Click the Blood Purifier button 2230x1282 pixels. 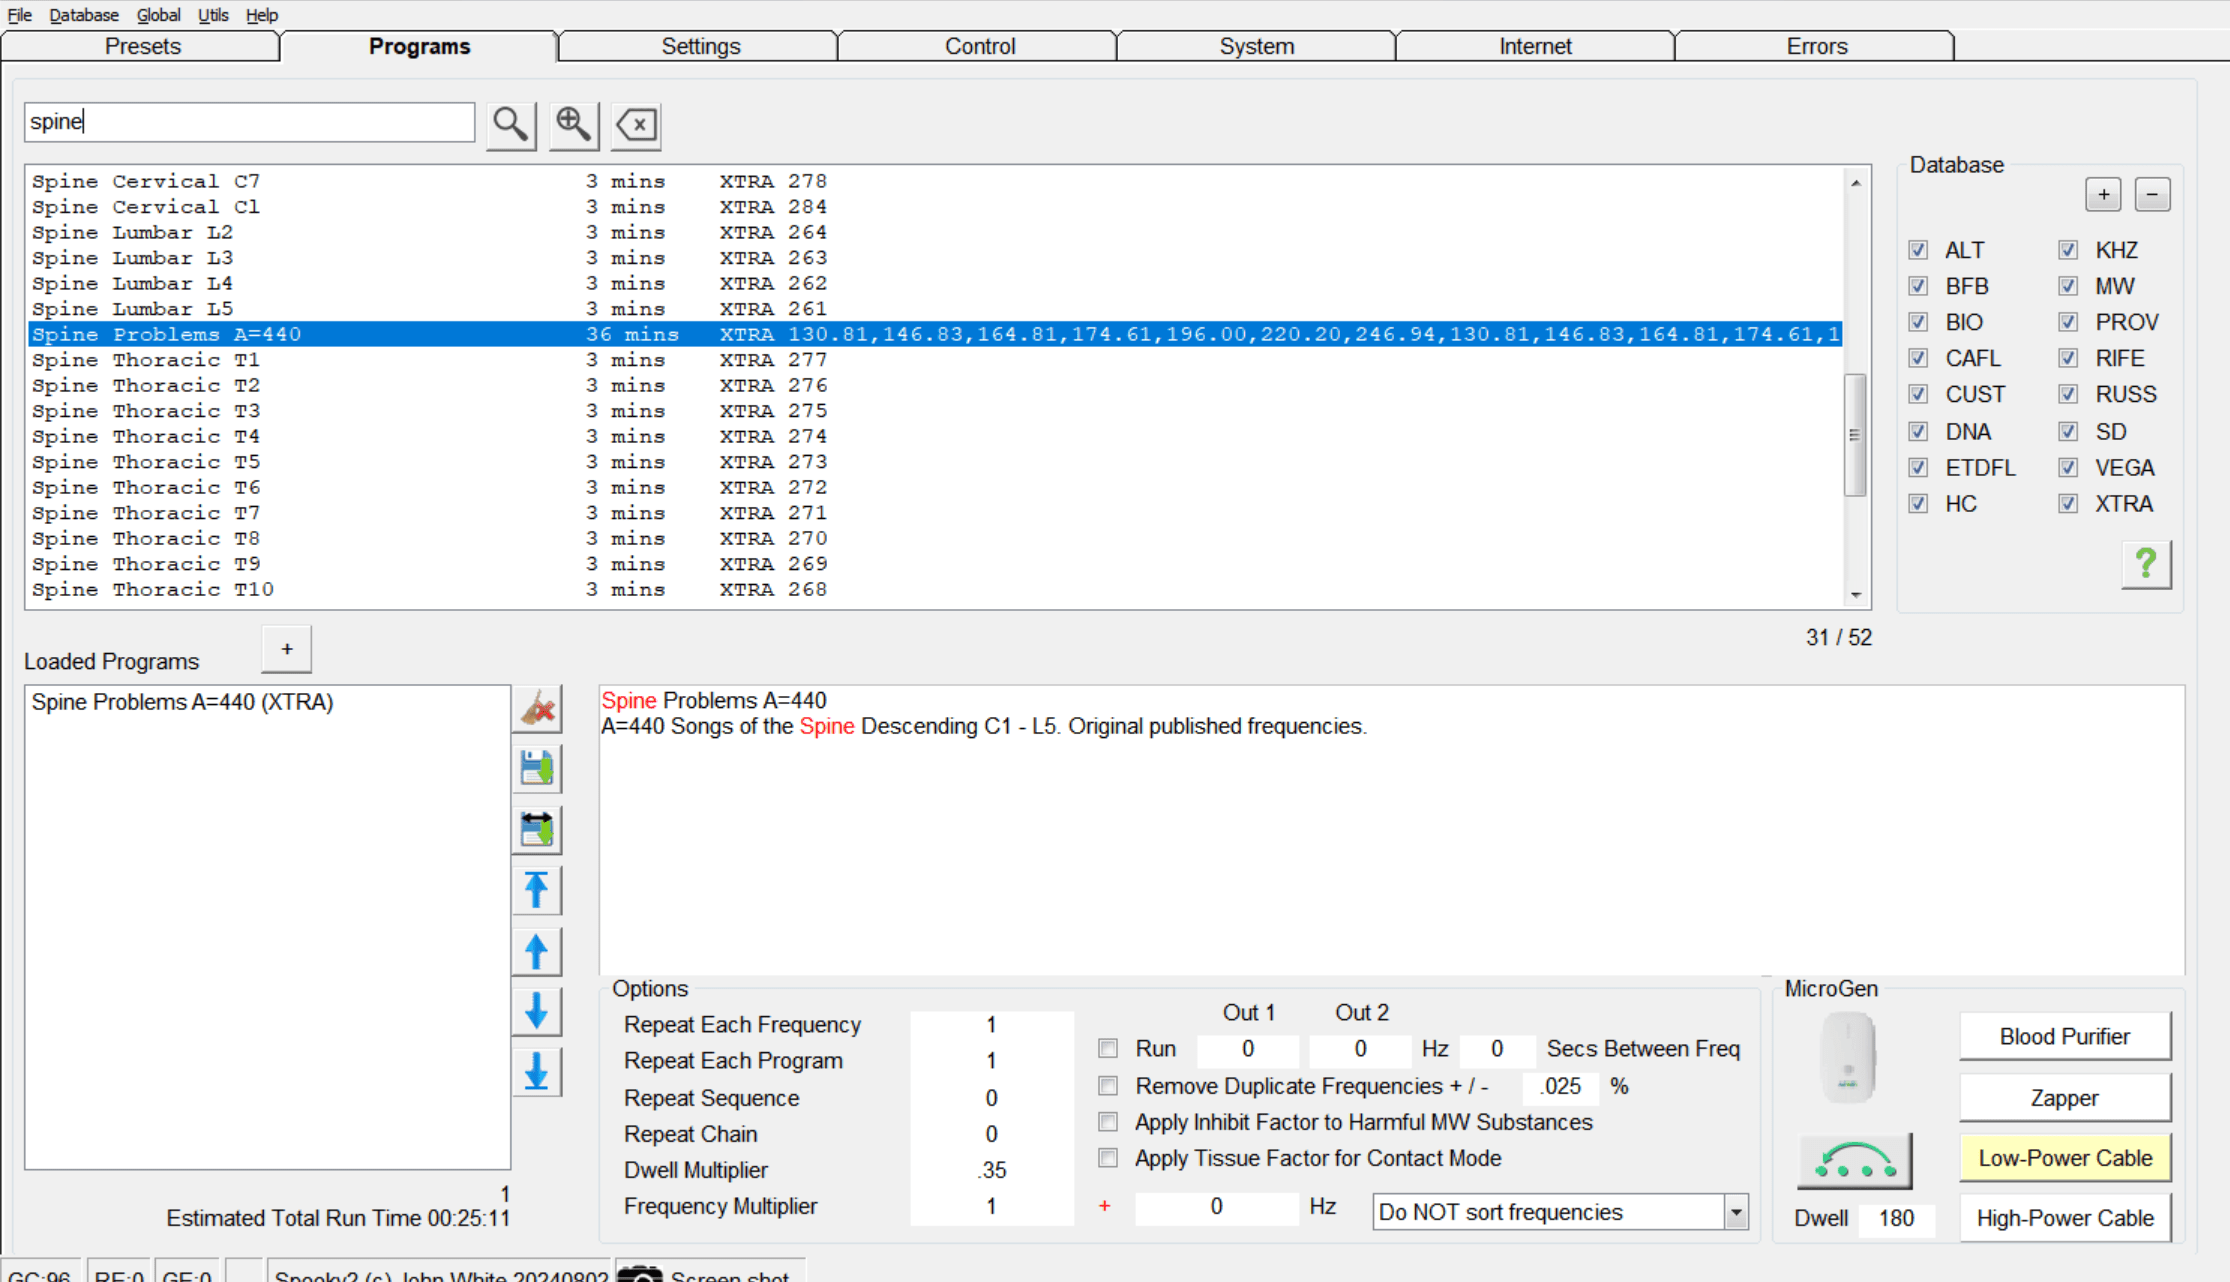click(2065, 1037)
